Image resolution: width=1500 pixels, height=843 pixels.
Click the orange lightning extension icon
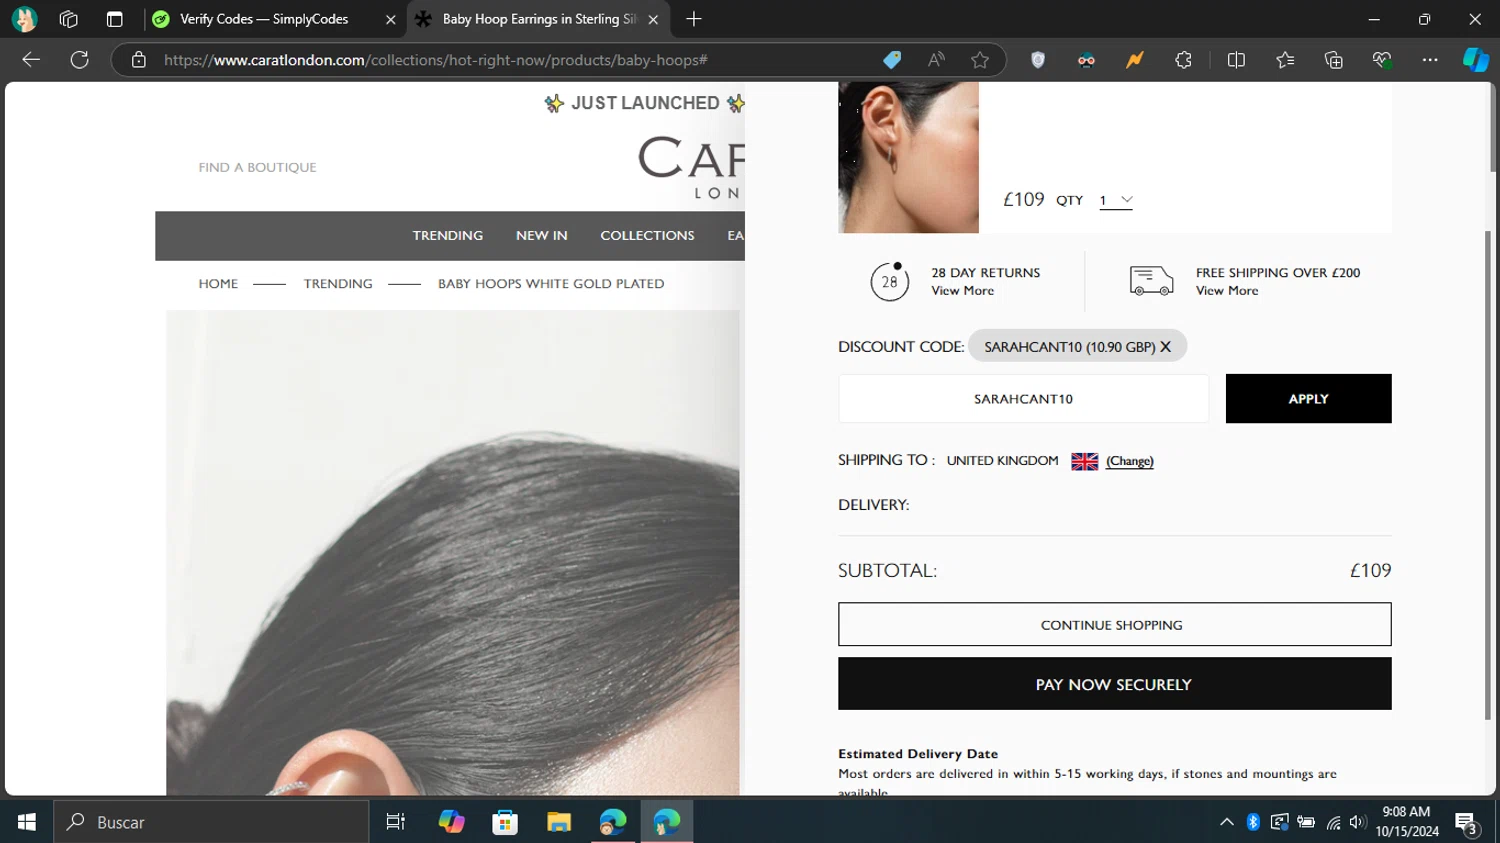click(x=1134, y=60)
